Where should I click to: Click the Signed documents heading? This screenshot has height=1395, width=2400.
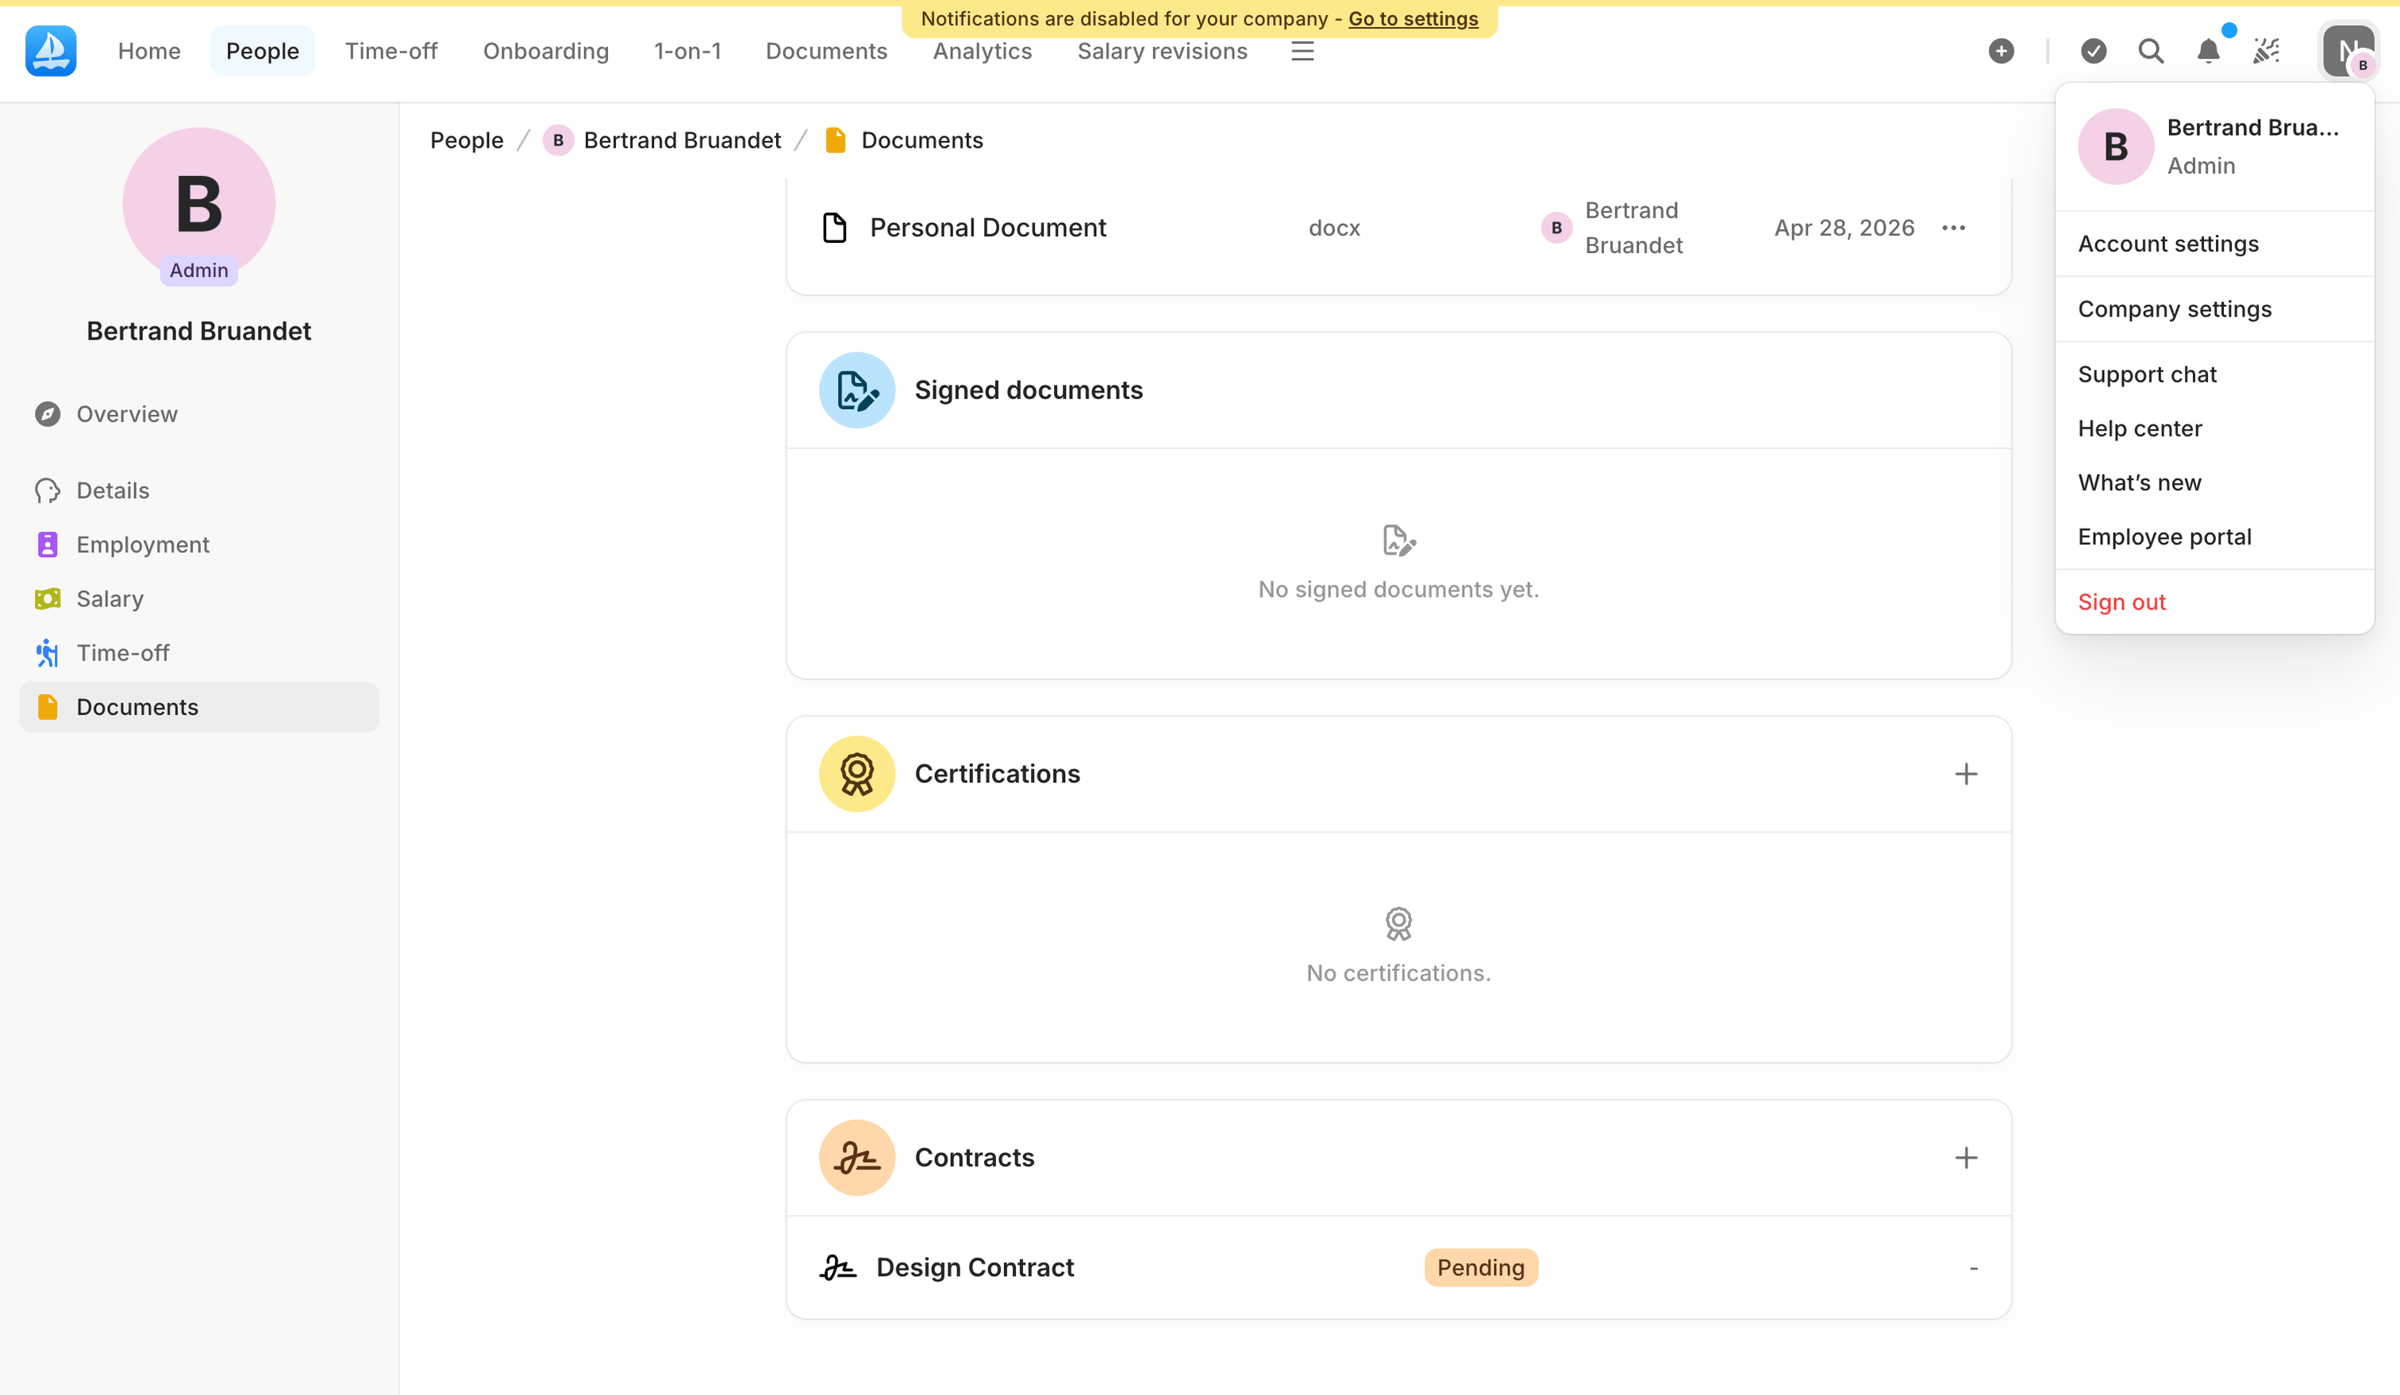point(1028,390)
